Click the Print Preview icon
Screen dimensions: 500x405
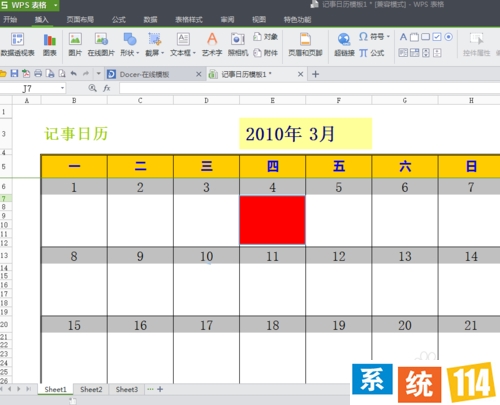[62, 74]
